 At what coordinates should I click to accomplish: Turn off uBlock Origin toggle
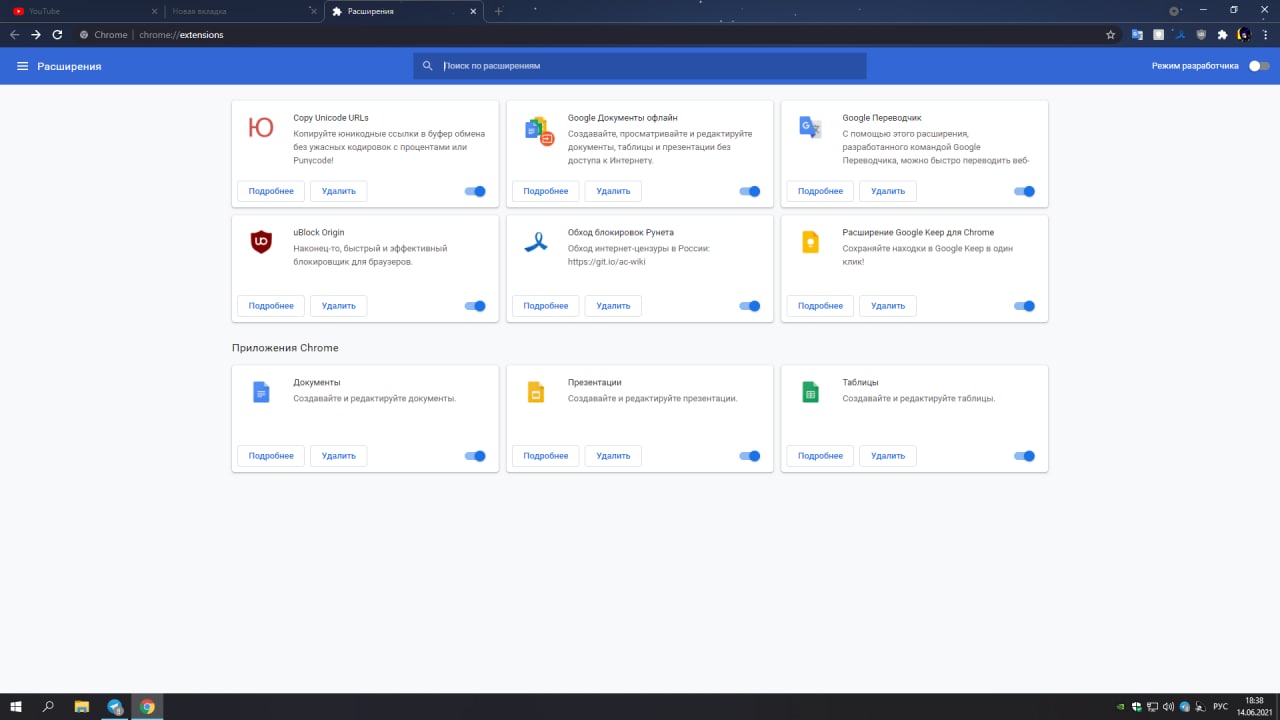[x=475, y=306]
